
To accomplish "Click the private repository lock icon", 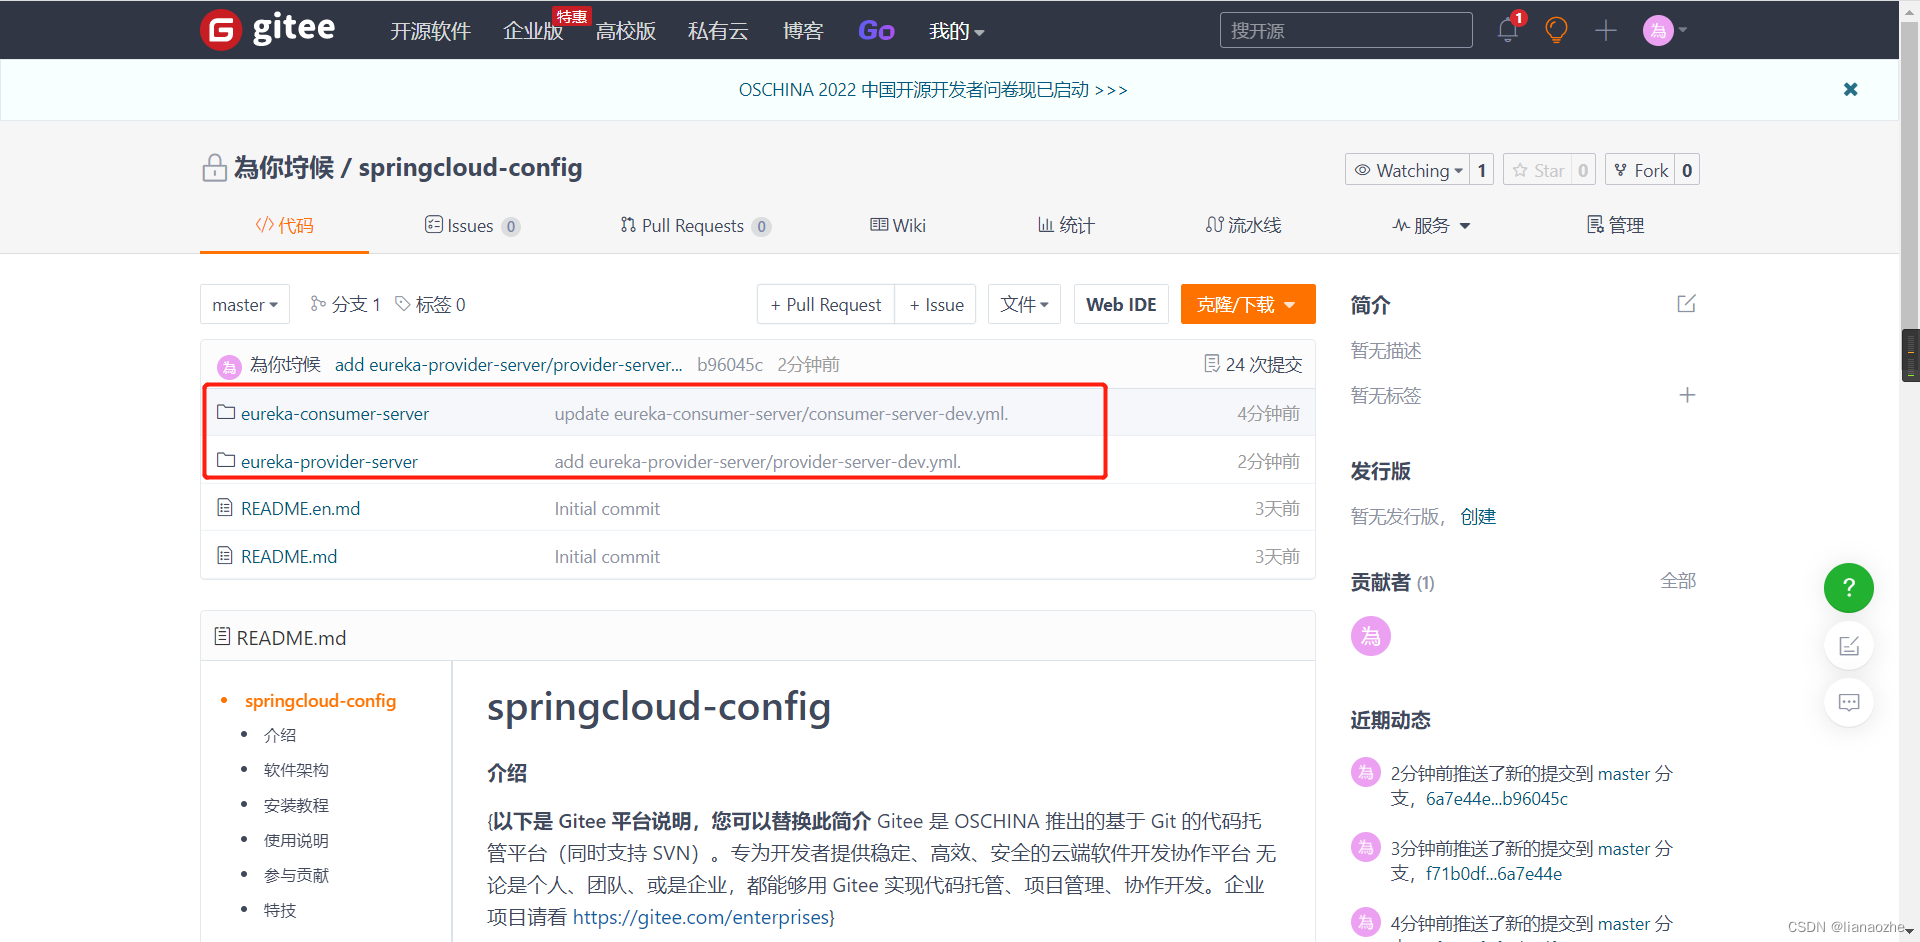I will 214,168.
